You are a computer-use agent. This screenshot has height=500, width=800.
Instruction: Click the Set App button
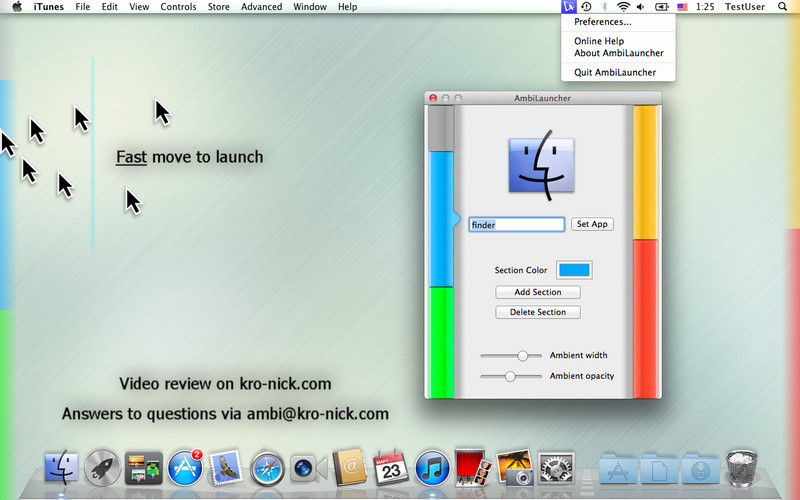pos(592,224)
